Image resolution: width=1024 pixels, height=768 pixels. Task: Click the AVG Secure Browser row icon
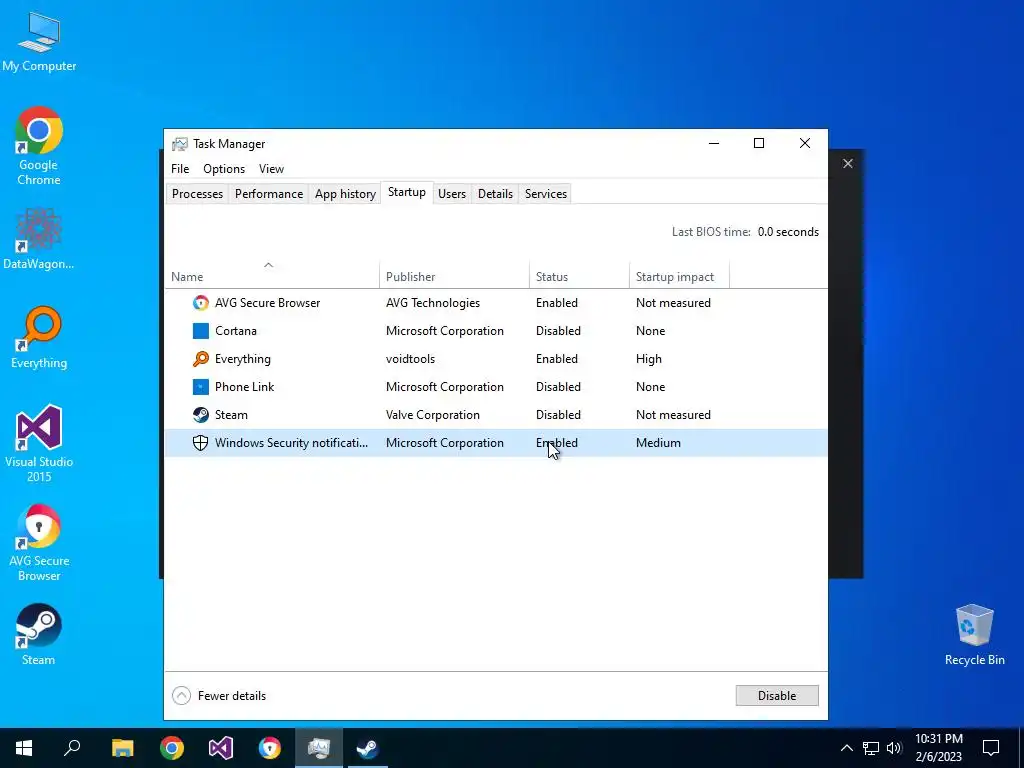(x=200, y=303)
